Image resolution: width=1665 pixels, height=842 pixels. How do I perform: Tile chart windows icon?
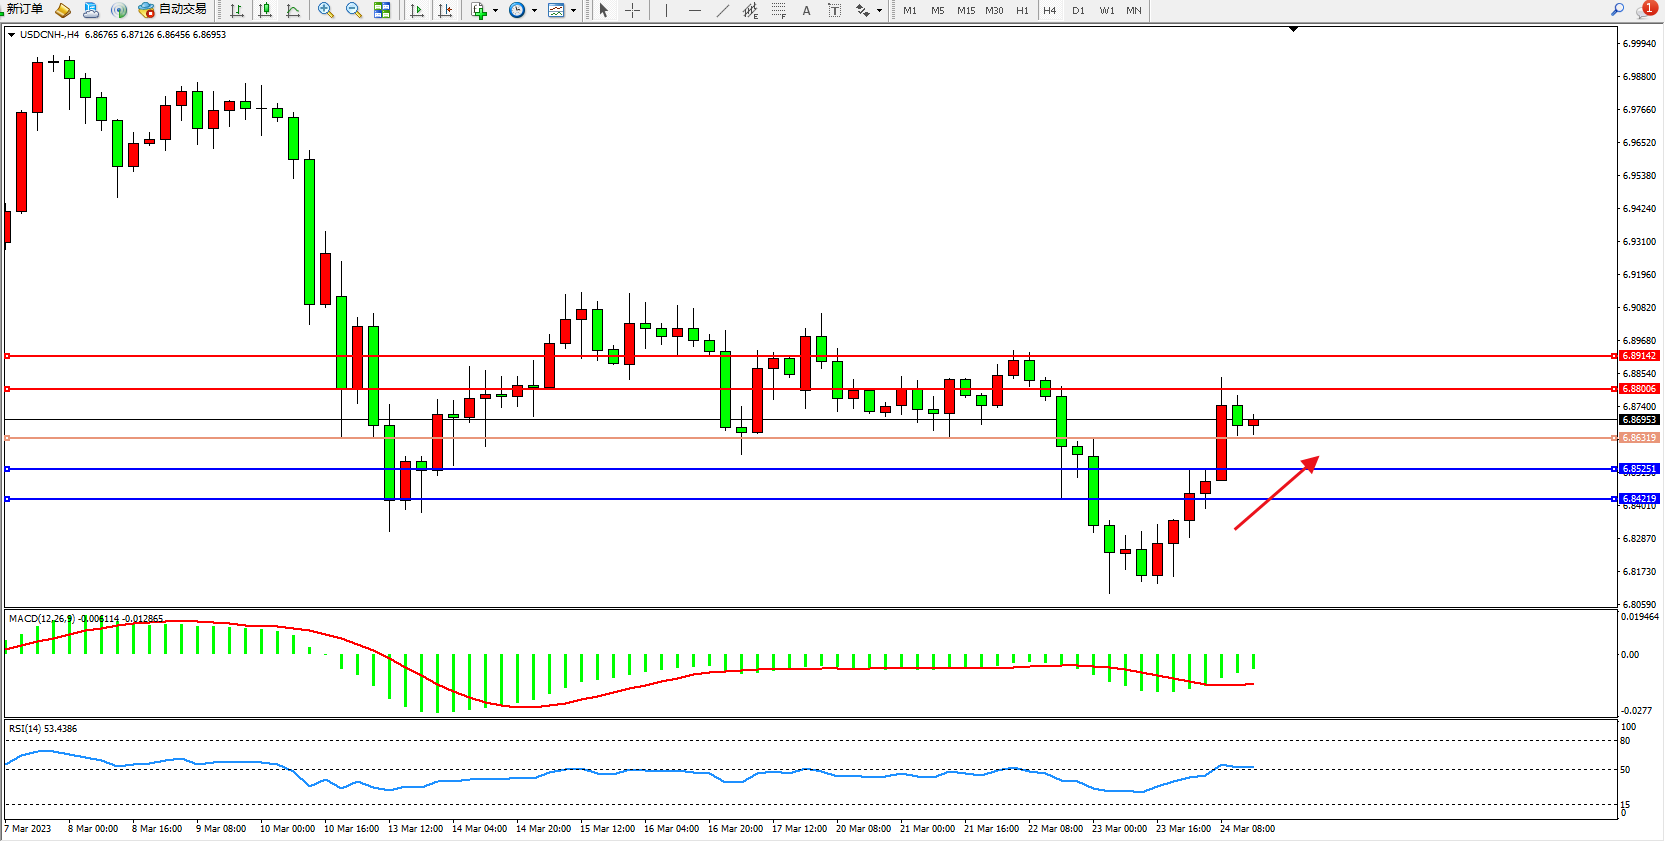(x=382, y=10)
